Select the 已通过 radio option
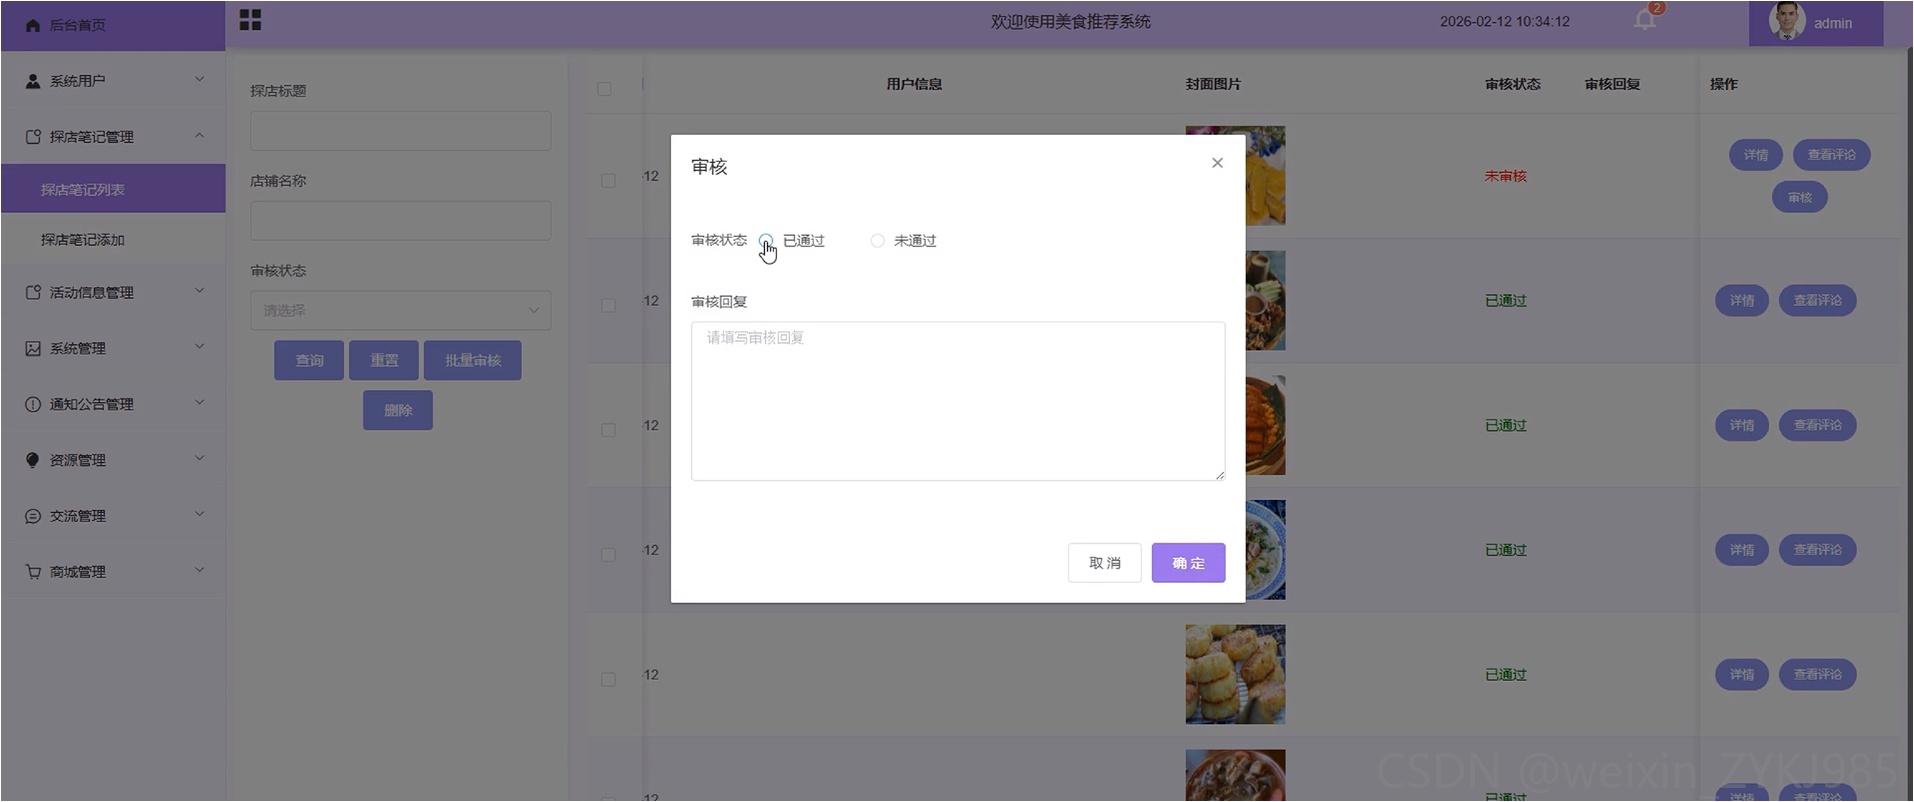 [766, 241]
